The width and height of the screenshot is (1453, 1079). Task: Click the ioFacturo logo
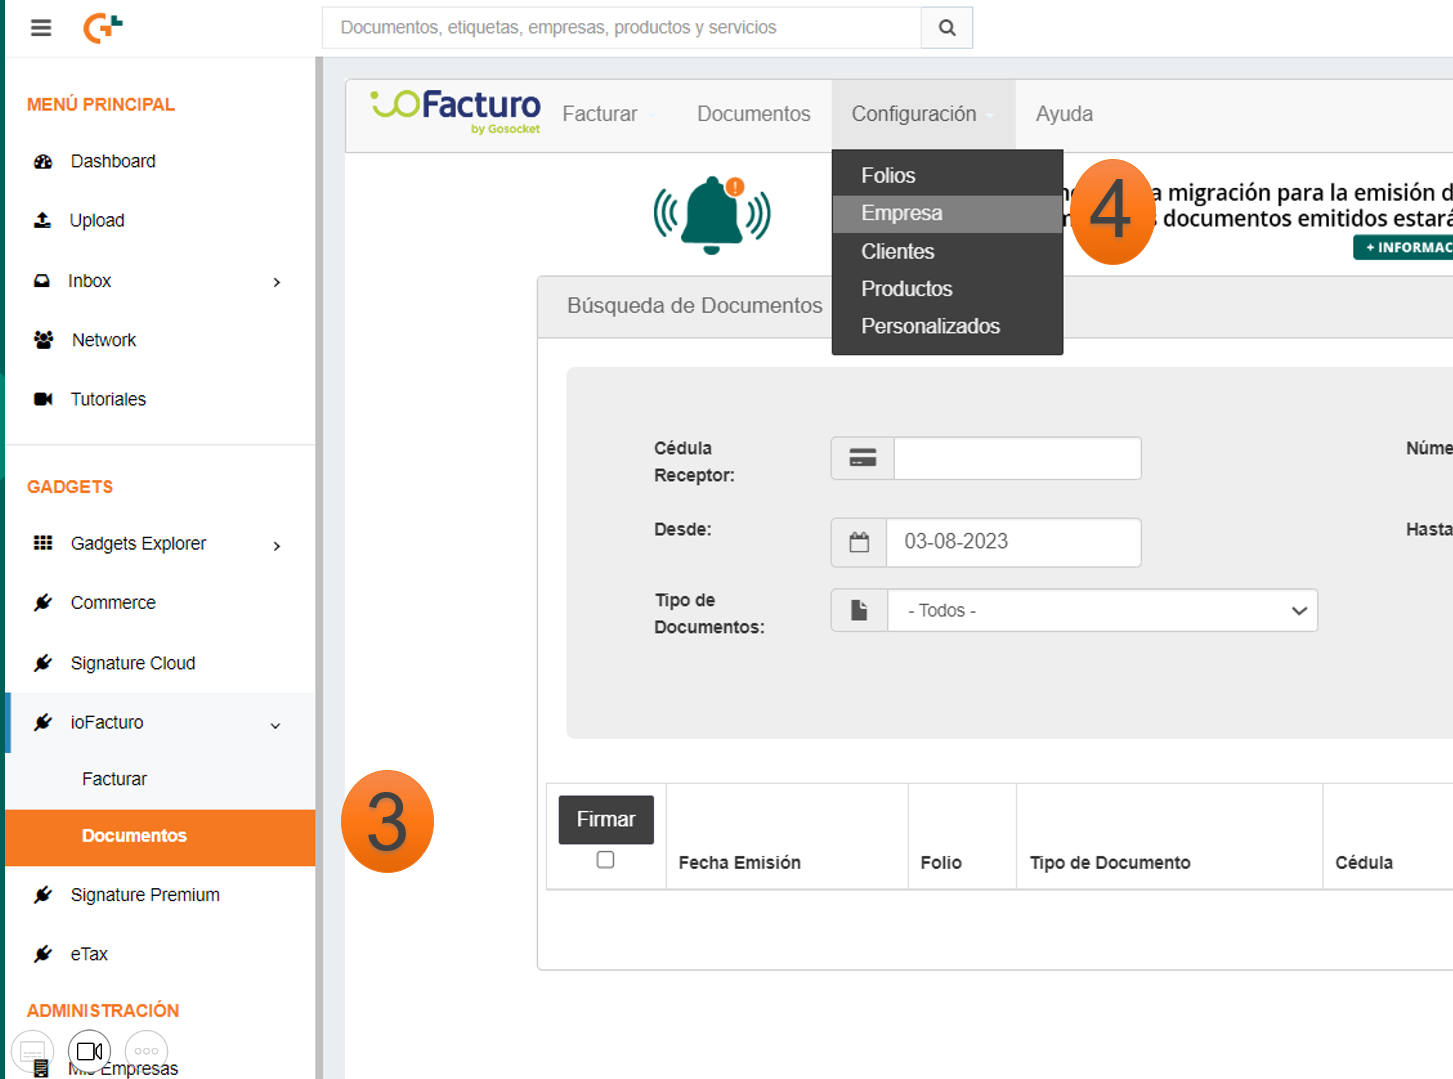(456, 112)
